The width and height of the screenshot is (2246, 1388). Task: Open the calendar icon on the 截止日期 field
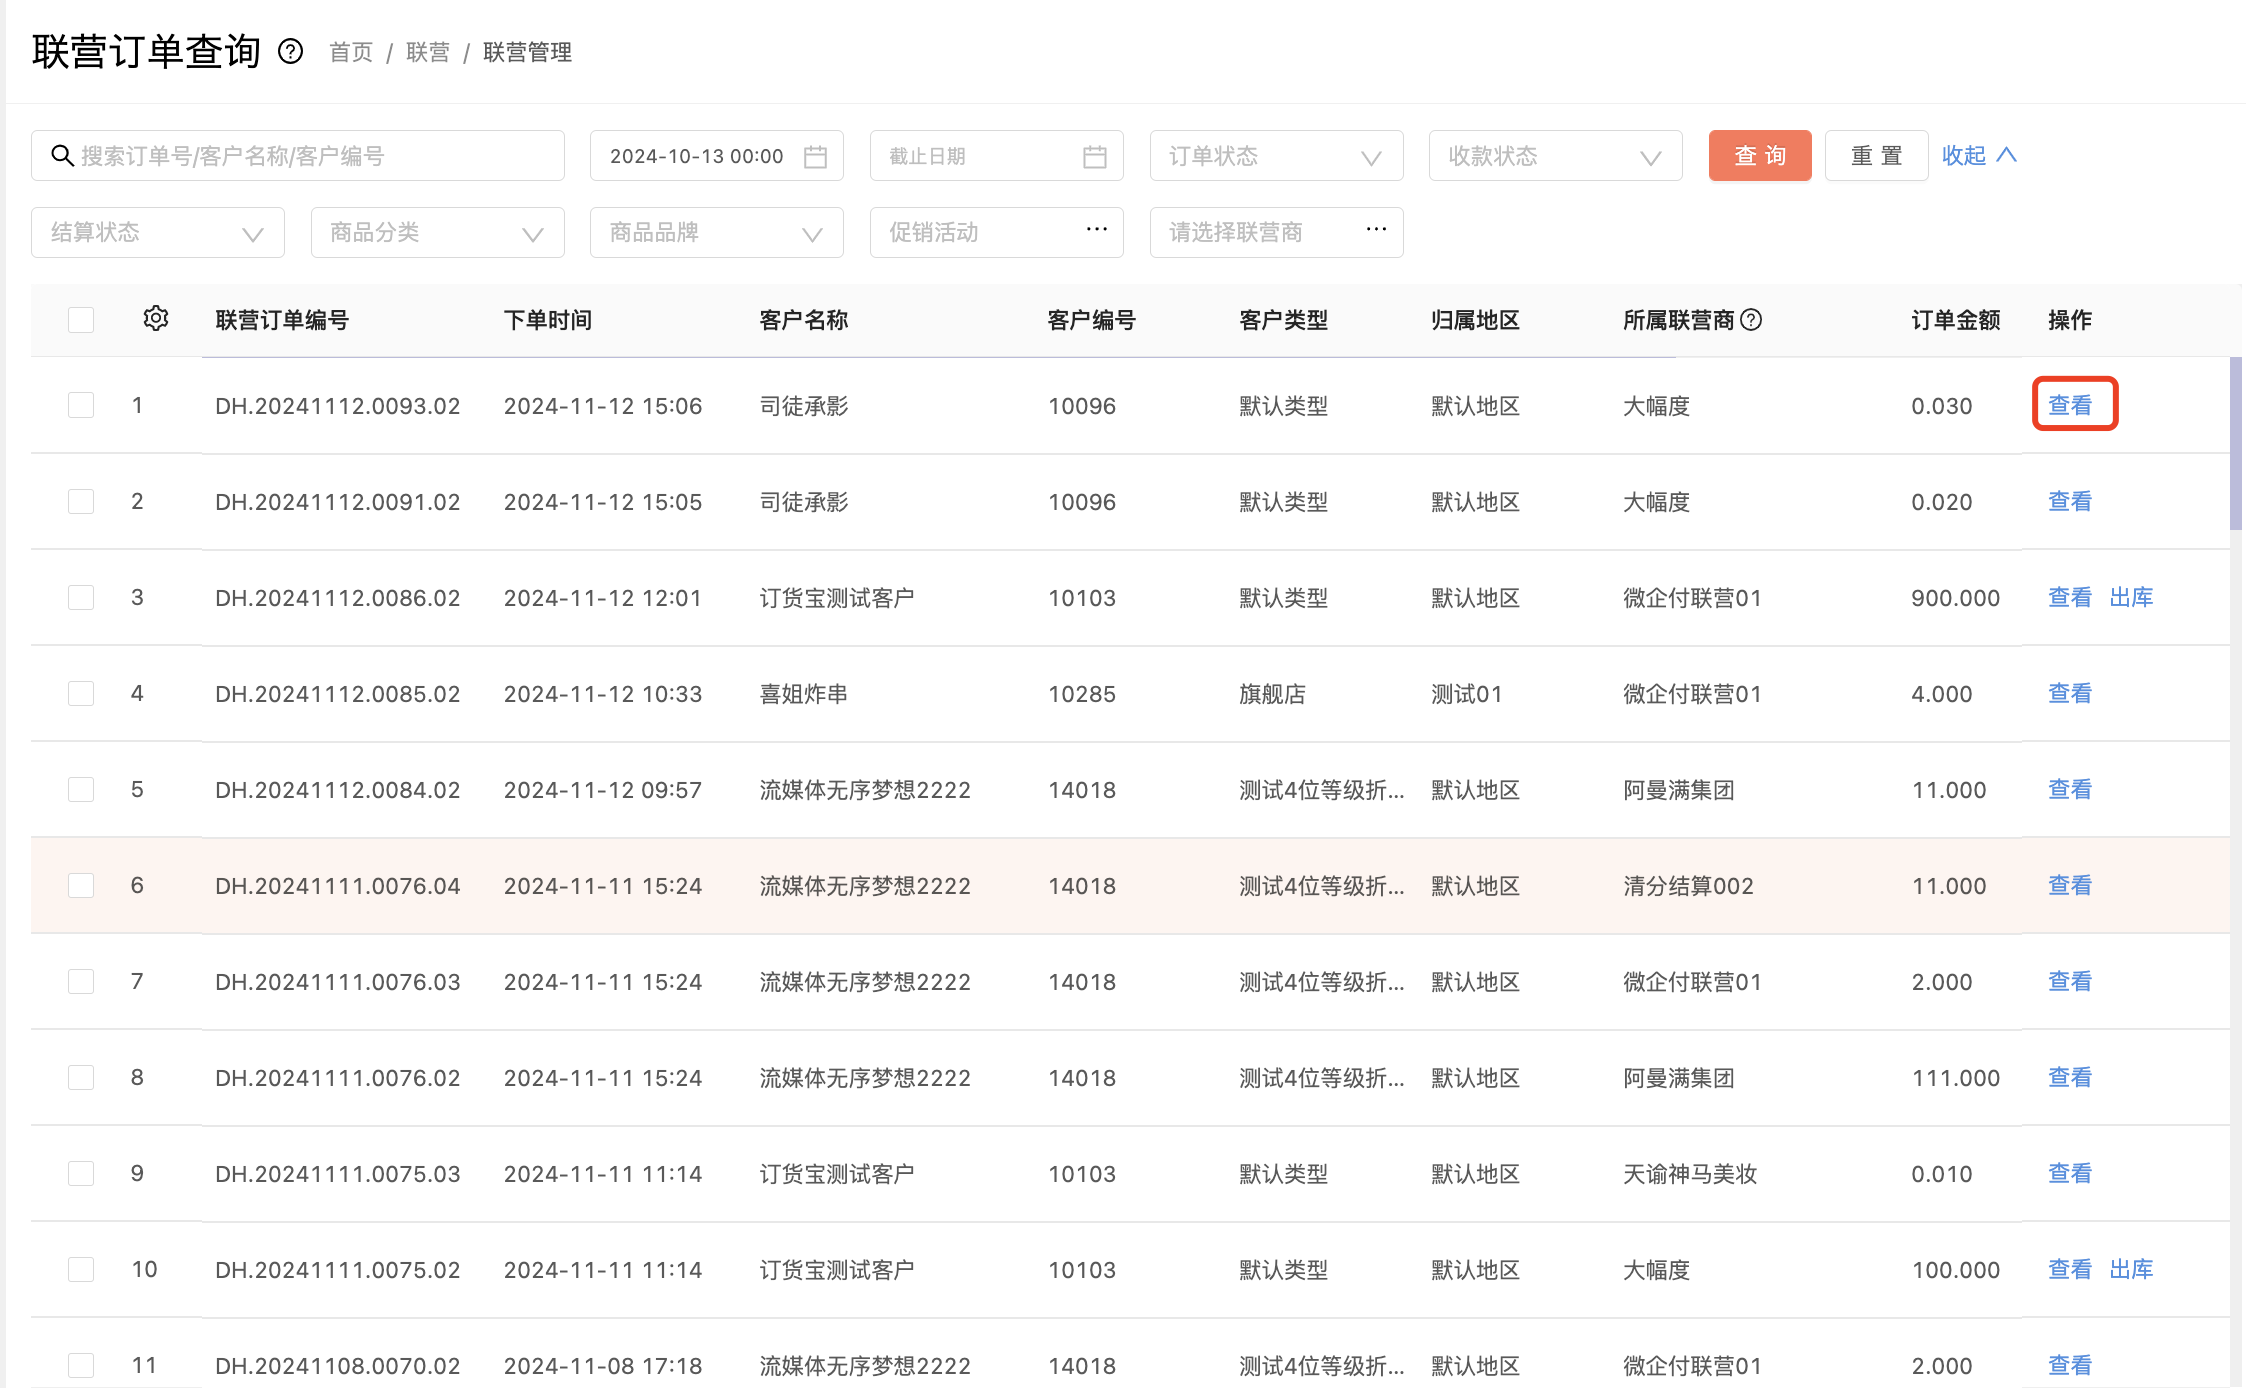(x=1095, y=157)
